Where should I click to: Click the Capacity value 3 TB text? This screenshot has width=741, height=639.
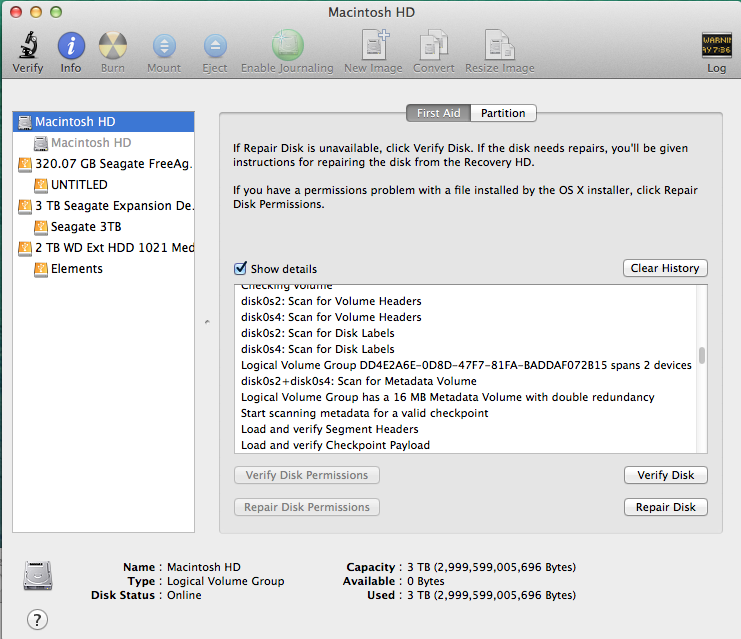click(x=491, y=567)
